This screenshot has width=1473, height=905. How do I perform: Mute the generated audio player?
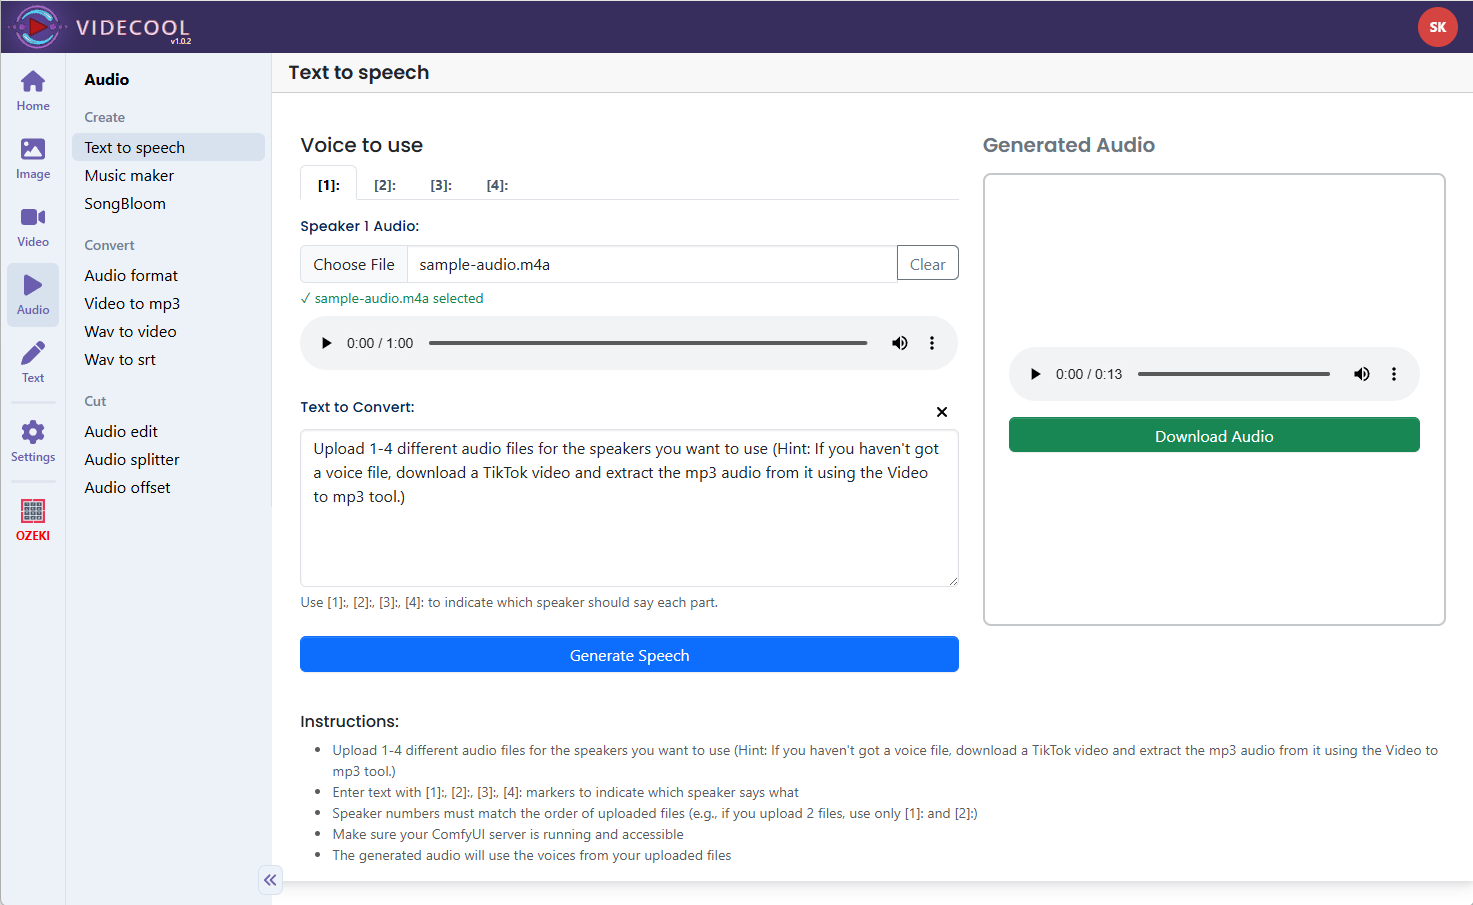tap(1362, 374)
